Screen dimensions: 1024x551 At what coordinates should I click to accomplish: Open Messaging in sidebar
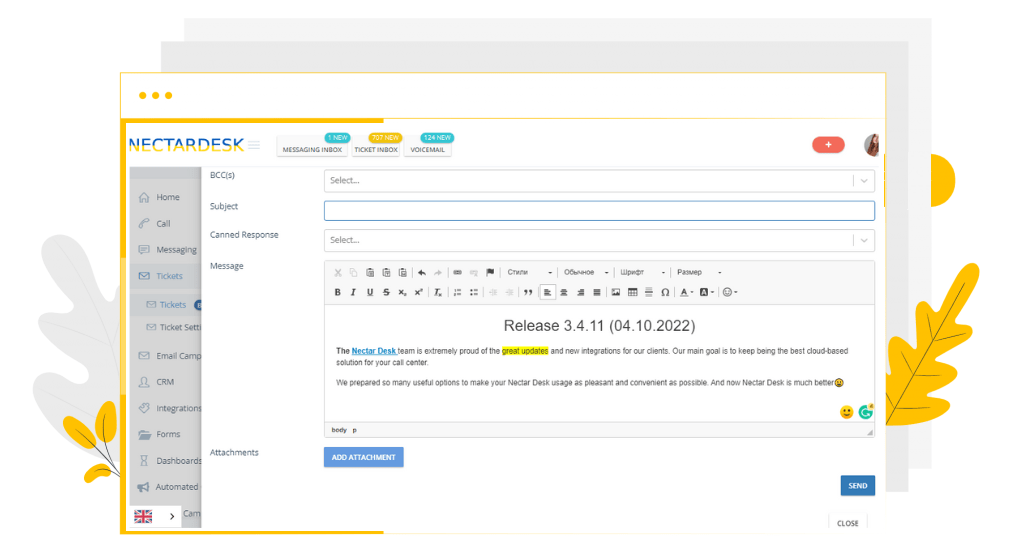coord(168,249)
